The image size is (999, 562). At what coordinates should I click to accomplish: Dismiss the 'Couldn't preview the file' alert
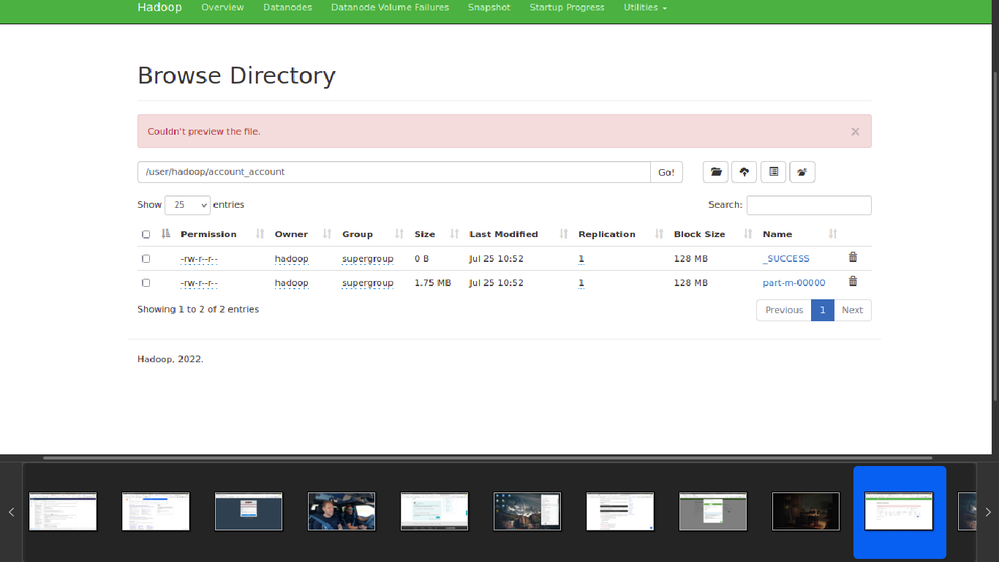coord(855,131)
